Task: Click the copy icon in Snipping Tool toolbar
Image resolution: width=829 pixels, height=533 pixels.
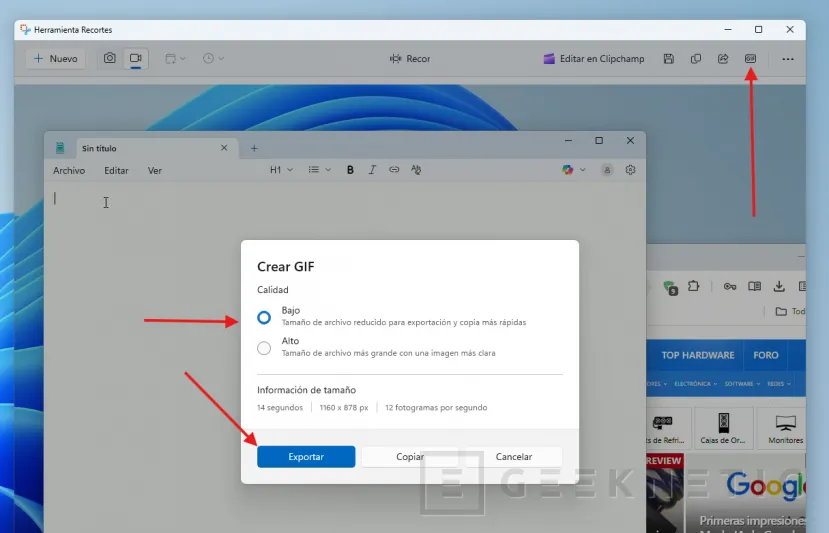Action: coord(696,59)
